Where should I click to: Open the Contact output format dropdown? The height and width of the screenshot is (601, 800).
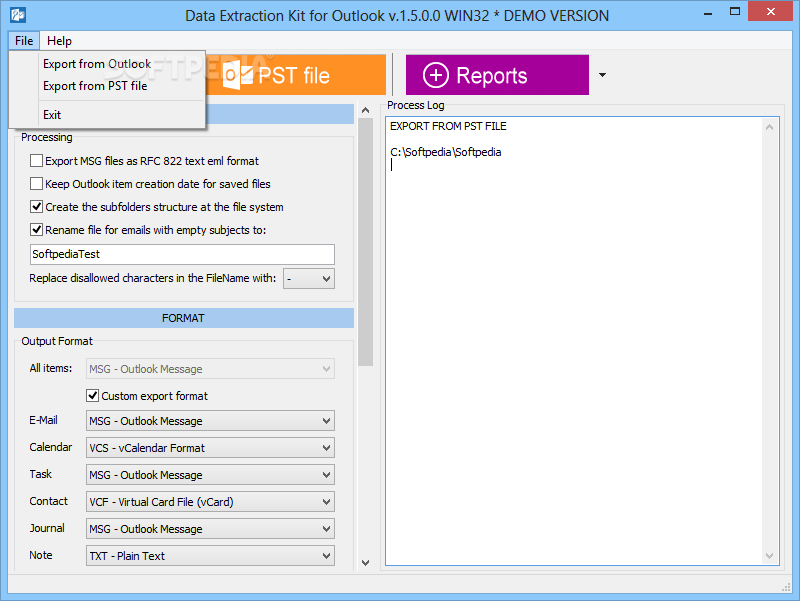point(210,502)
